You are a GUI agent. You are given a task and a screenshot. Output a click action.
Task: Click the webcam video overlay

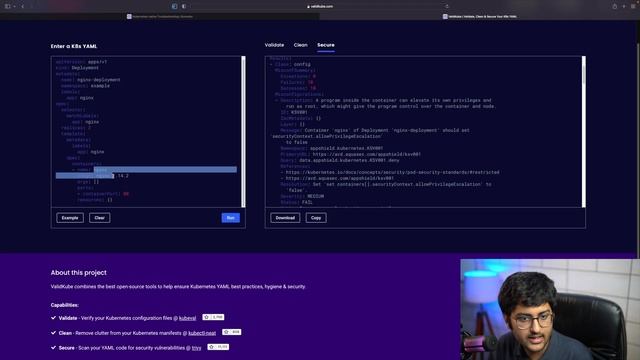[x=550, y=309]
